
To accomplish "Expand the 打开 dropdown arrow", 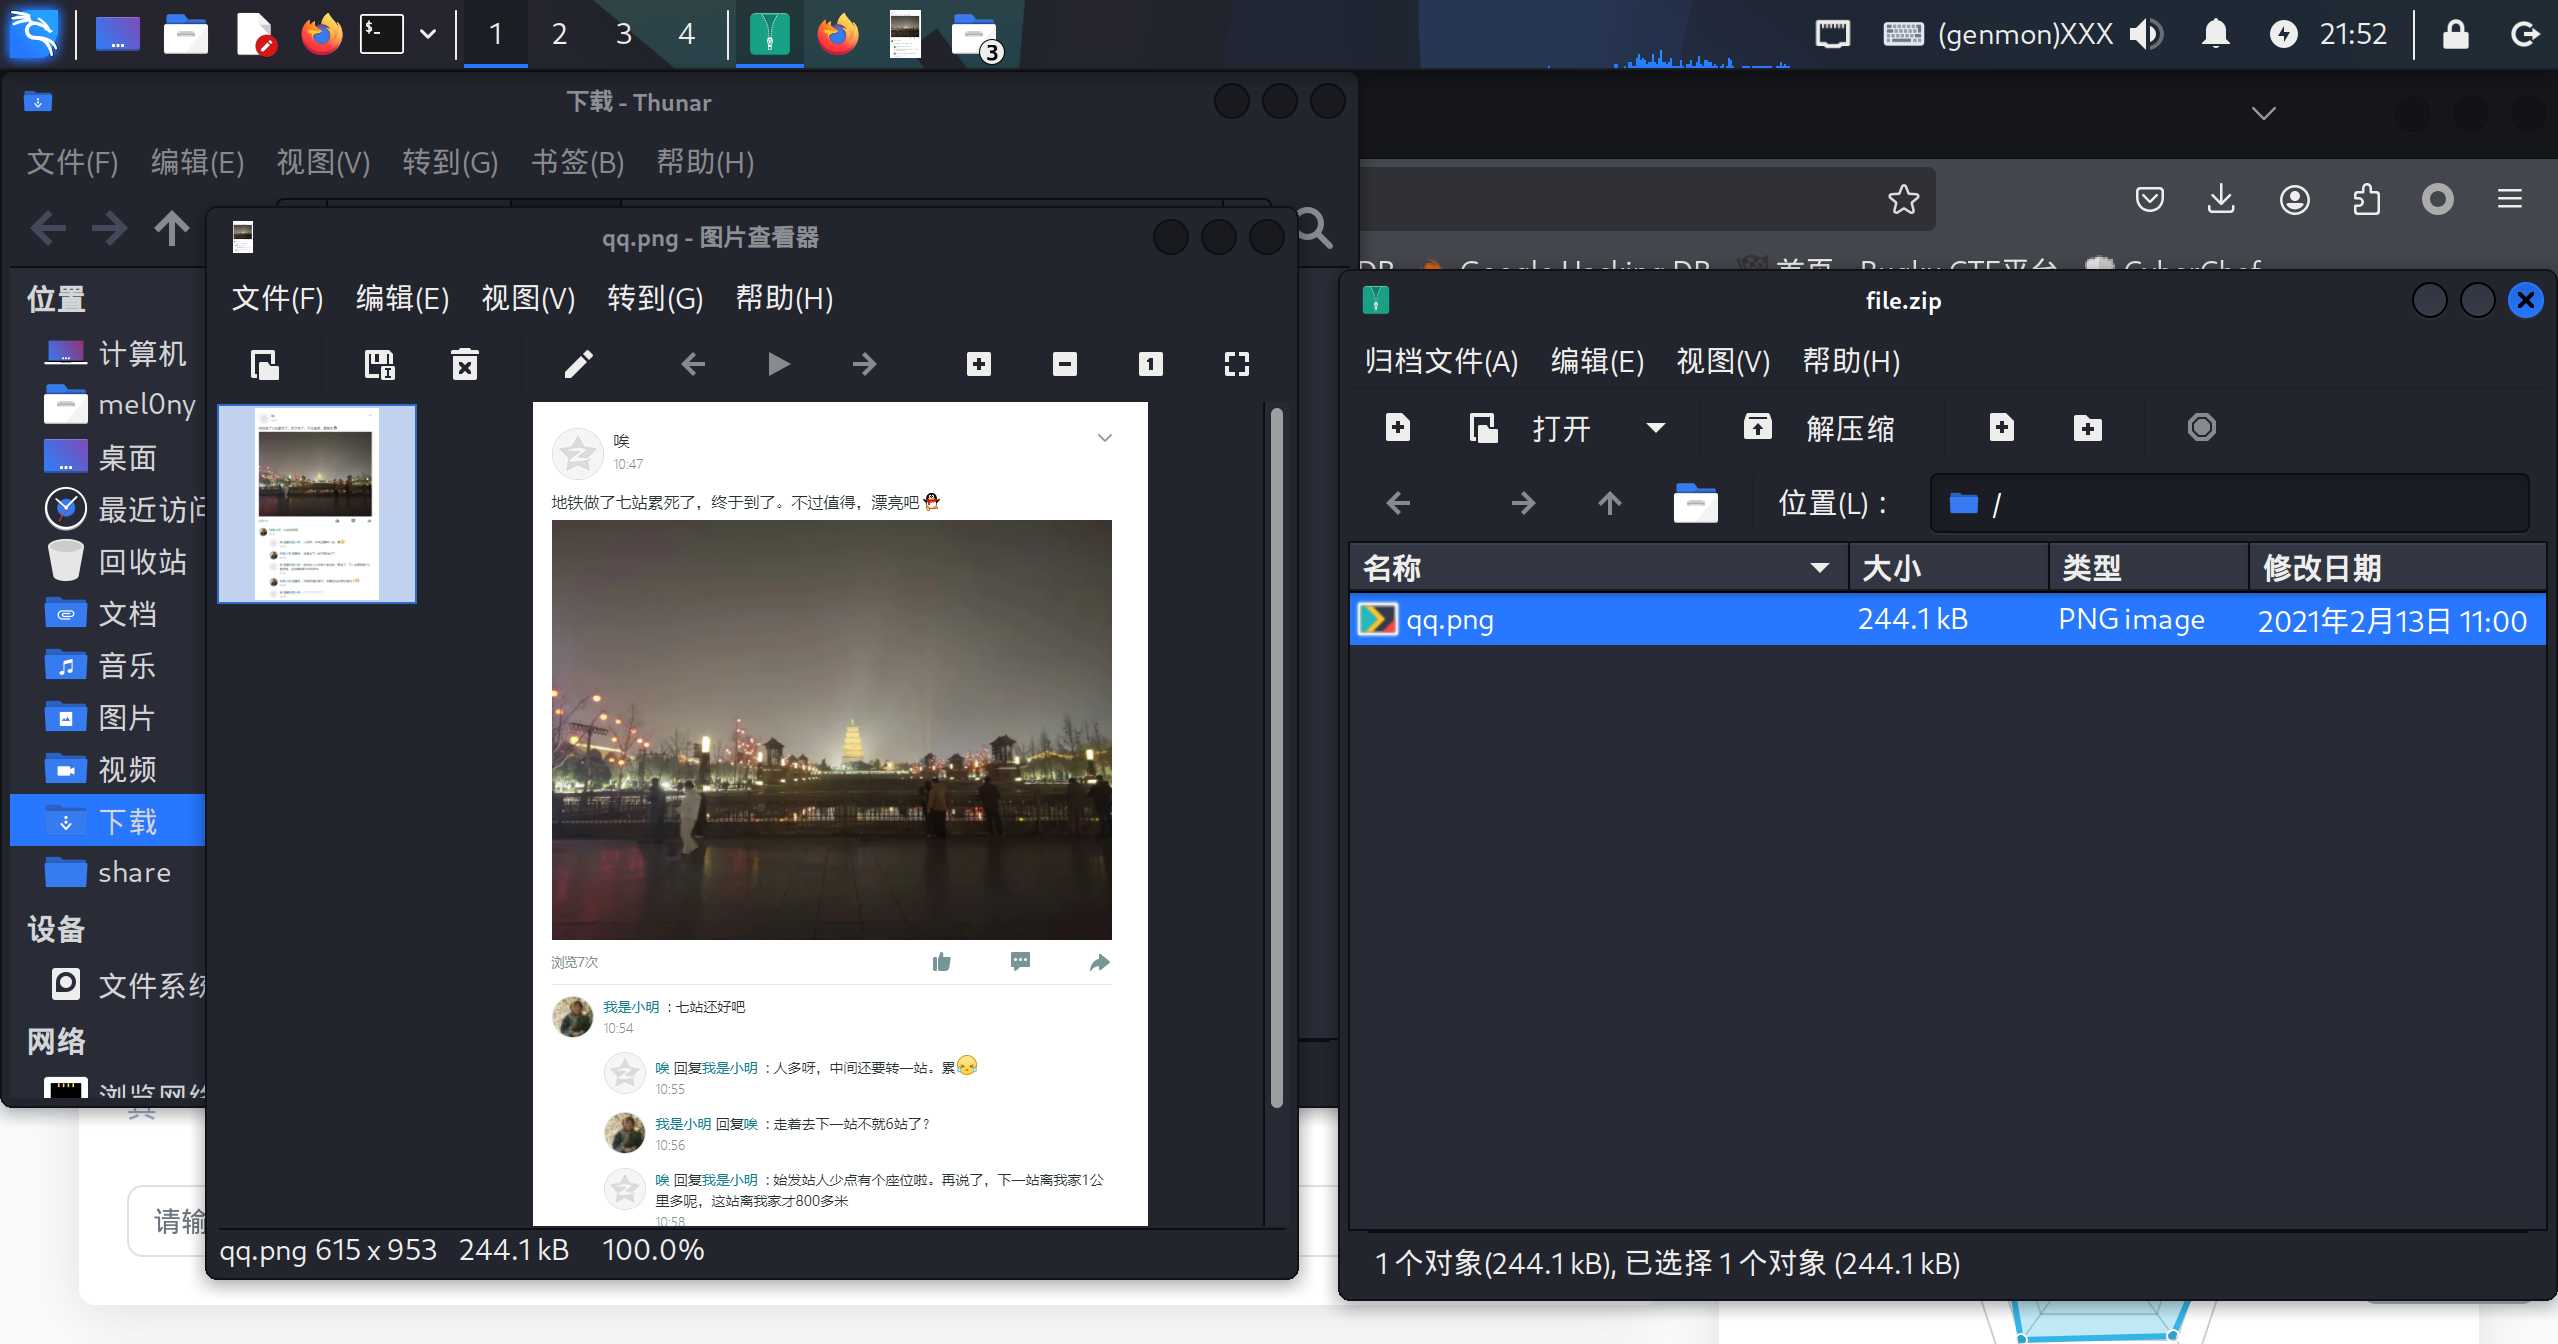I will [x=1656, y=428].
